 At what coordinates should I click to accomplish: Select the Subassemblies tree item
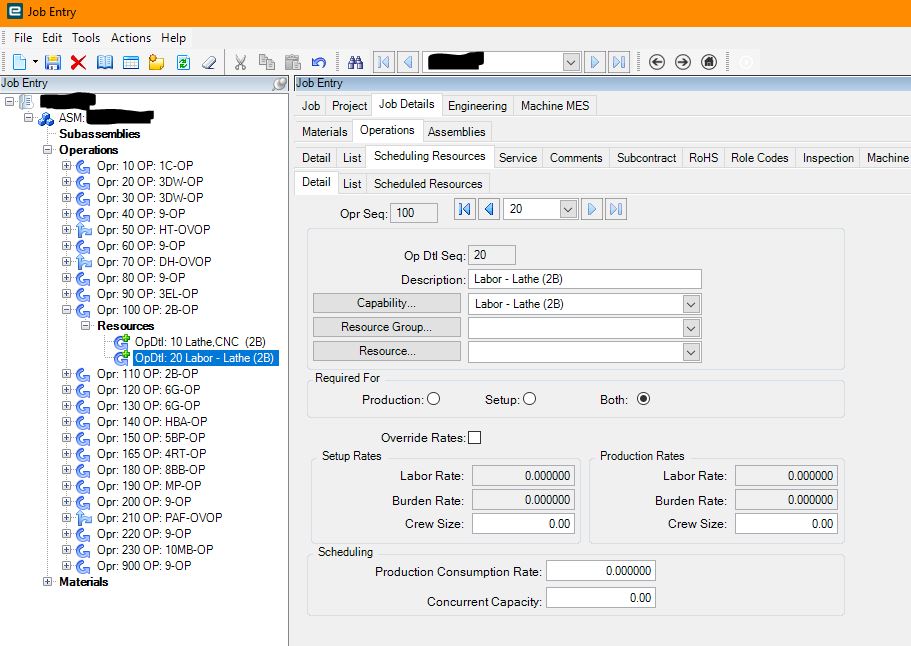tap(99, 134)
